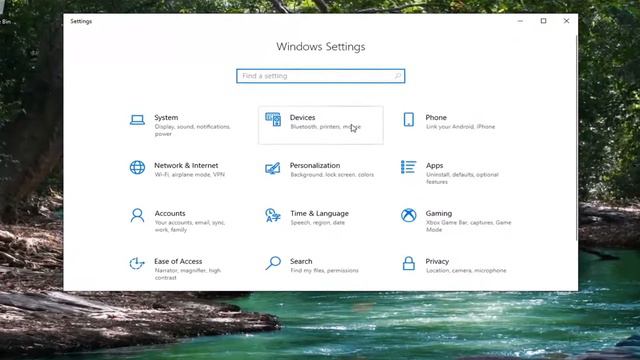The height and width of the screenshot is (360, 640).
Task: Click the magnifier icon in the search box
Action: click(x=397, y=76)
